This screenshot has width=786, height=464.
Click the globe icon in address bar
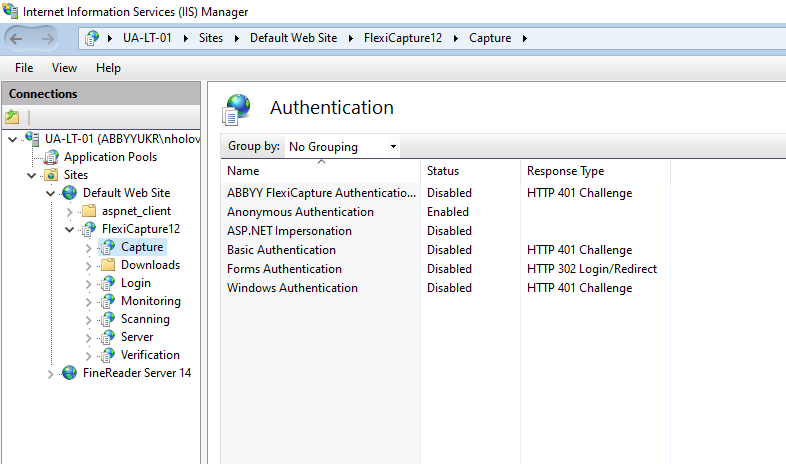pos(92,38)
